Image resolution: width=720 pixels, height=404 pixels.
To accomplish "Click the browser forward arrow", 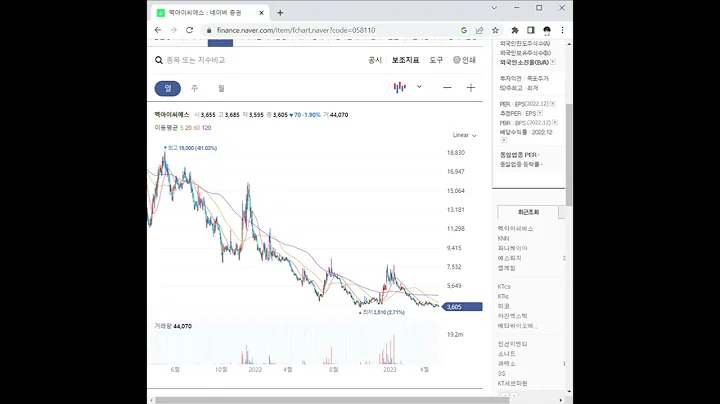I will click(174, 30).
